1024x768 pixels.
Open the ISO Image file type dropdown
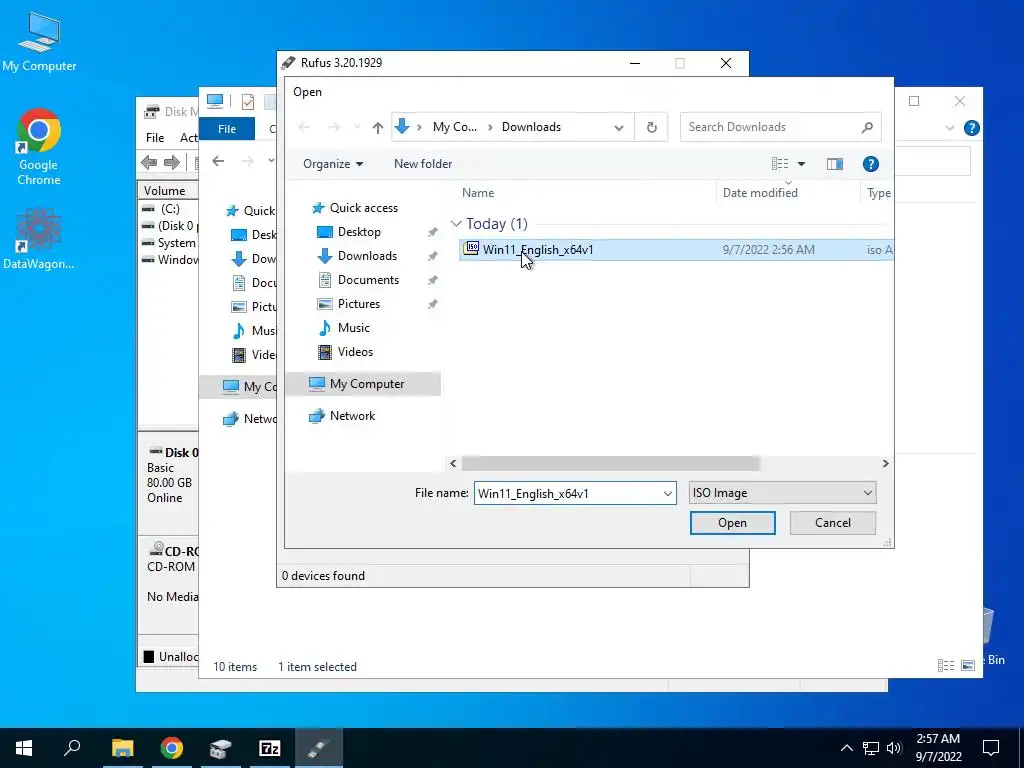coord(782,493)
